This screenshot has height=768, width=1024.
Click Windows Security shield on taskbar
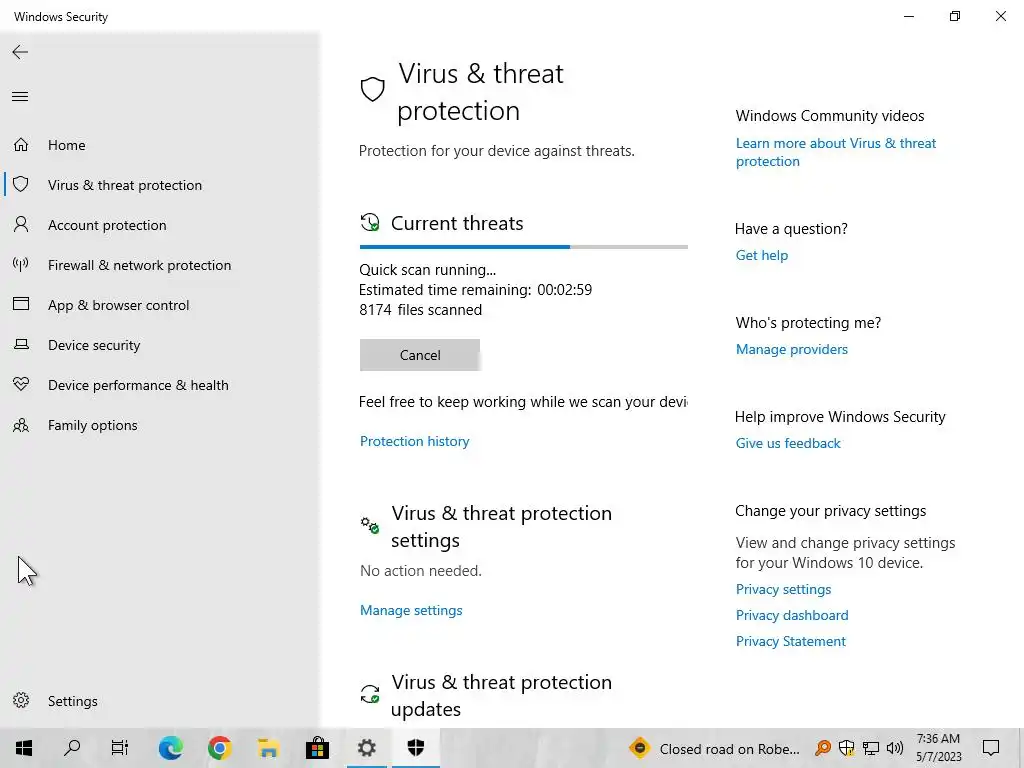[x=415, y=748]
